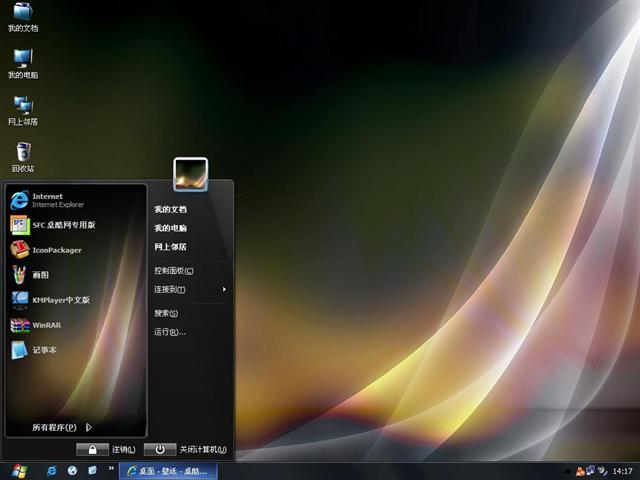Open 记事本 (Notepad)
Viewport: 640px width, 480px height.
[x=42, y=350]
